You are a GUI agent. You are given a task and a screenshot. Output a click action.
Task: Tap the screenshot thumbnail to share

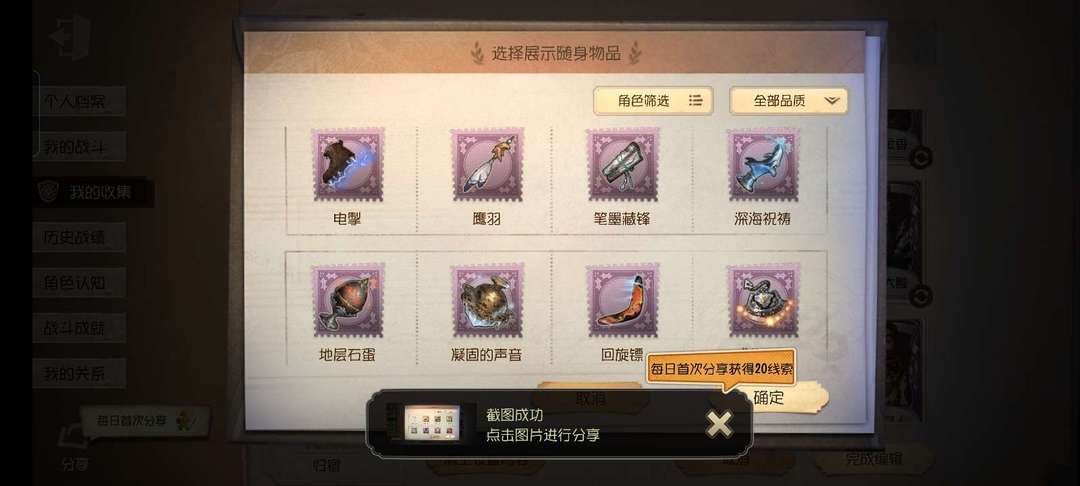(432, 425)
